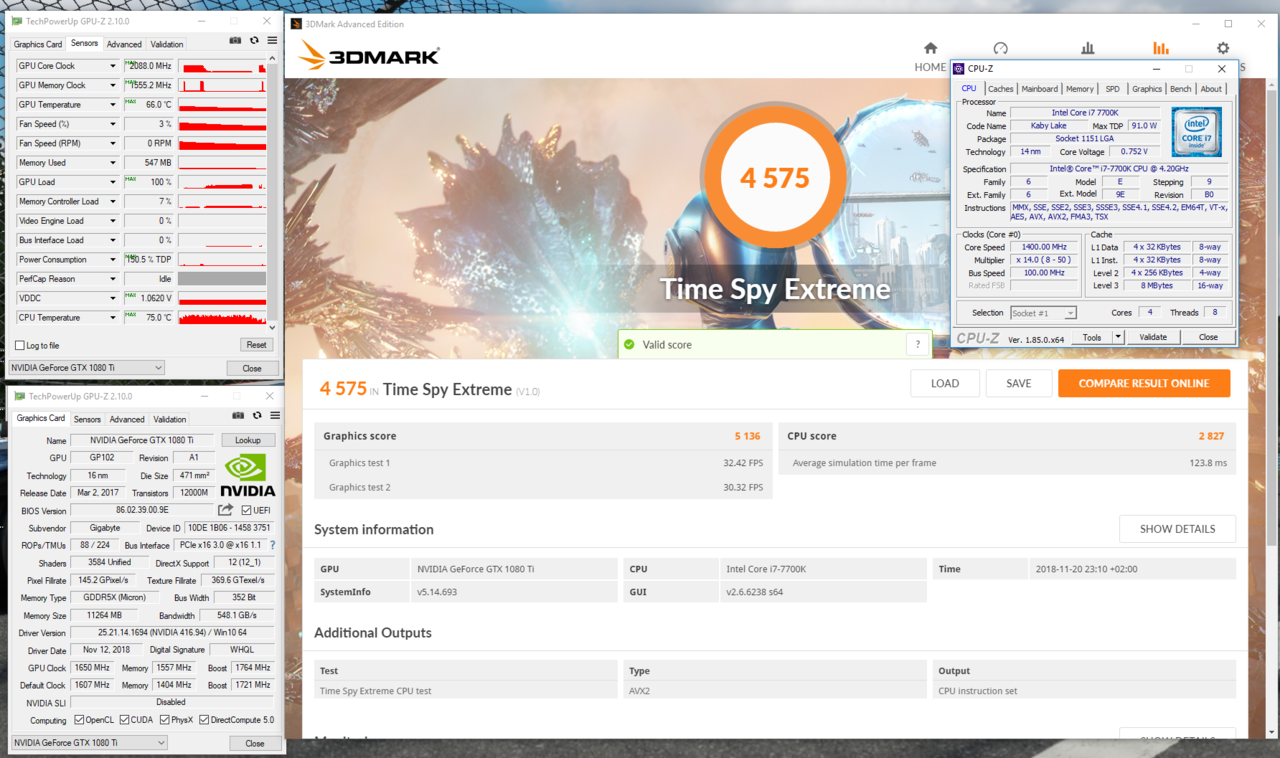Open 3DMark Stress Tests bar chart icon
The height and width of the screenshot is (758, 1280).
(1088, 48)
